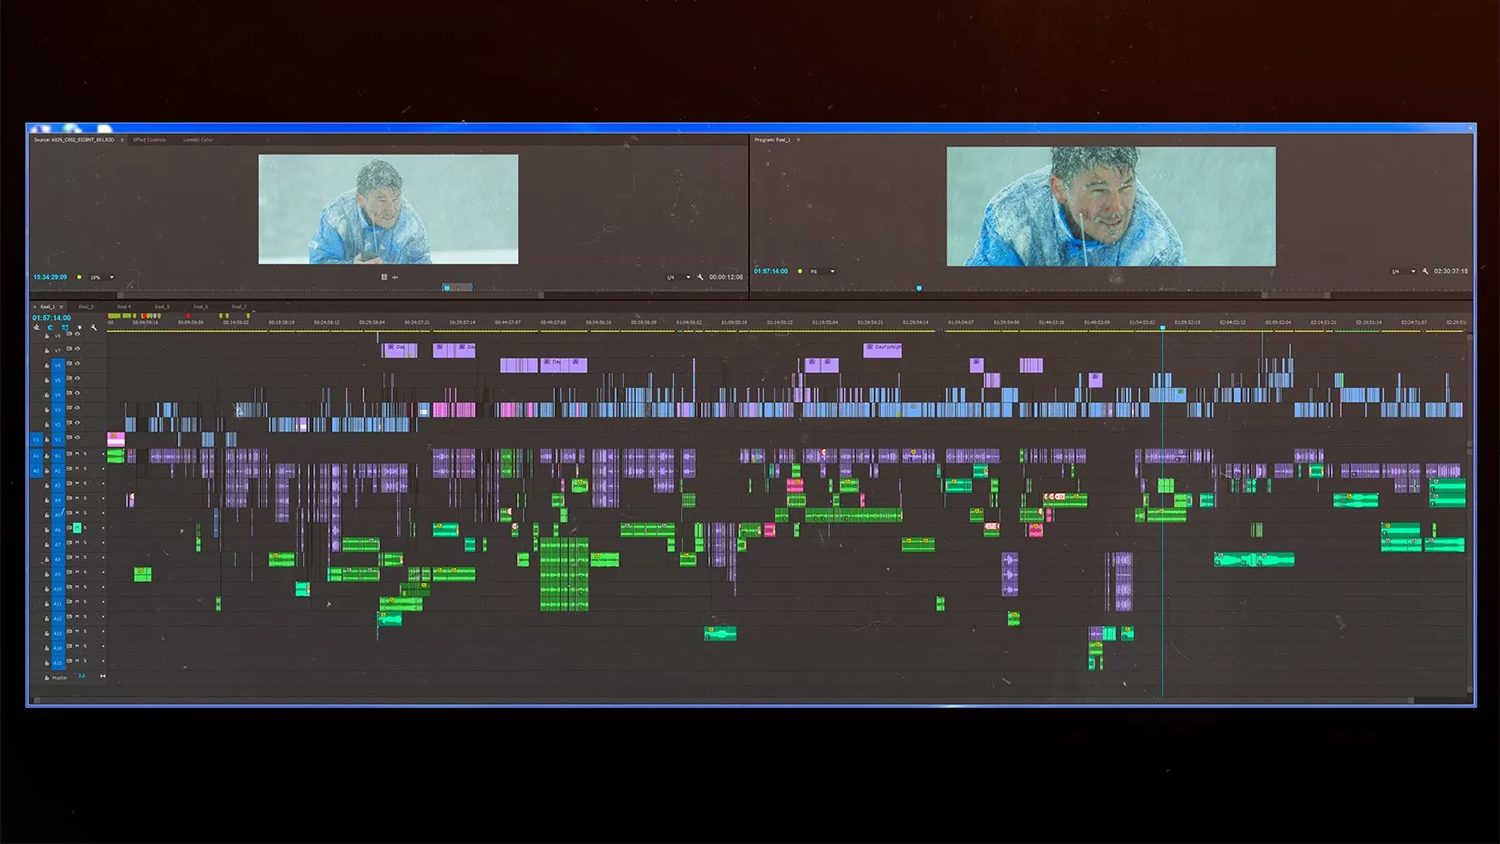Image resolution: width=1500 pixels, height=844 pixels.
Task: Switch to the Effect Controls tab
Action: point(149,140)
